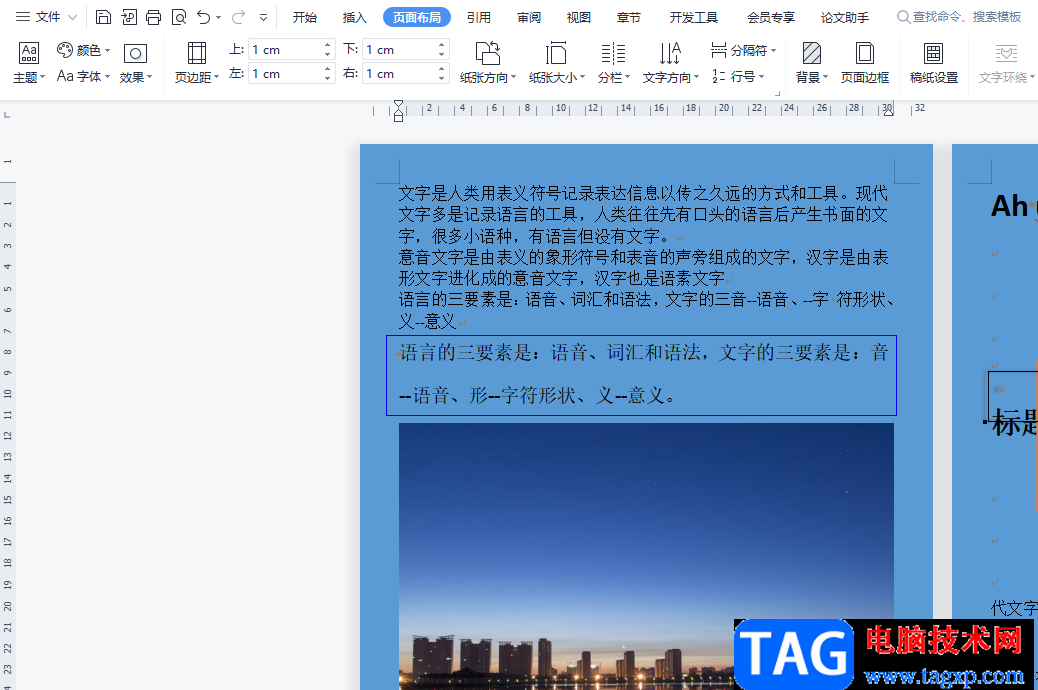Viewport: 1038px width, 690px height.
Task: Click the Print icon
Action: (154, 17)
